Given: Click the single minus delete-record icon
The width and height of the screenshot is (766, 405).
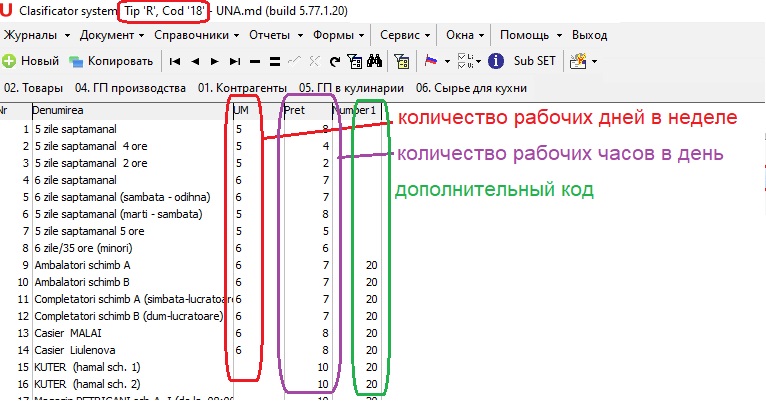Looking at the screenshot, I should [255, 62].
